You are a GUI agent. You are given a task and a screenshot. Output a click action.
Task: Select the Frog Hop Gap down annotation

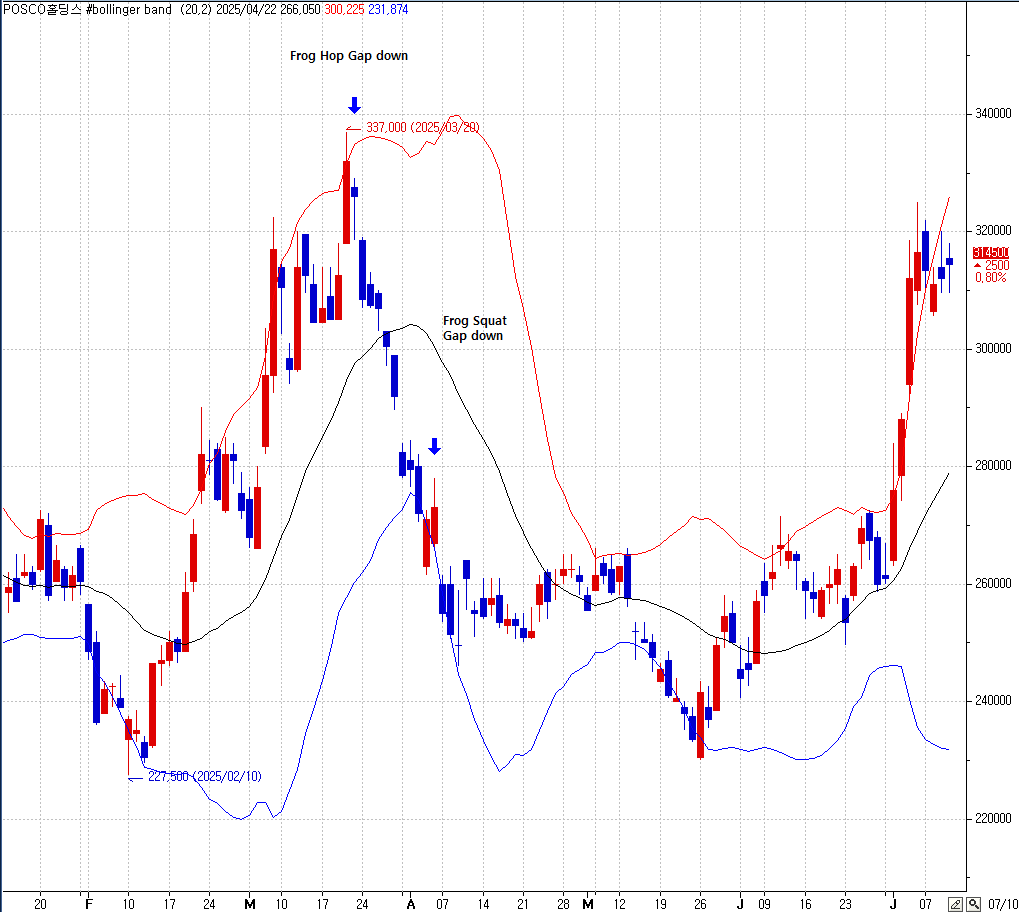(x=349, y=56)
